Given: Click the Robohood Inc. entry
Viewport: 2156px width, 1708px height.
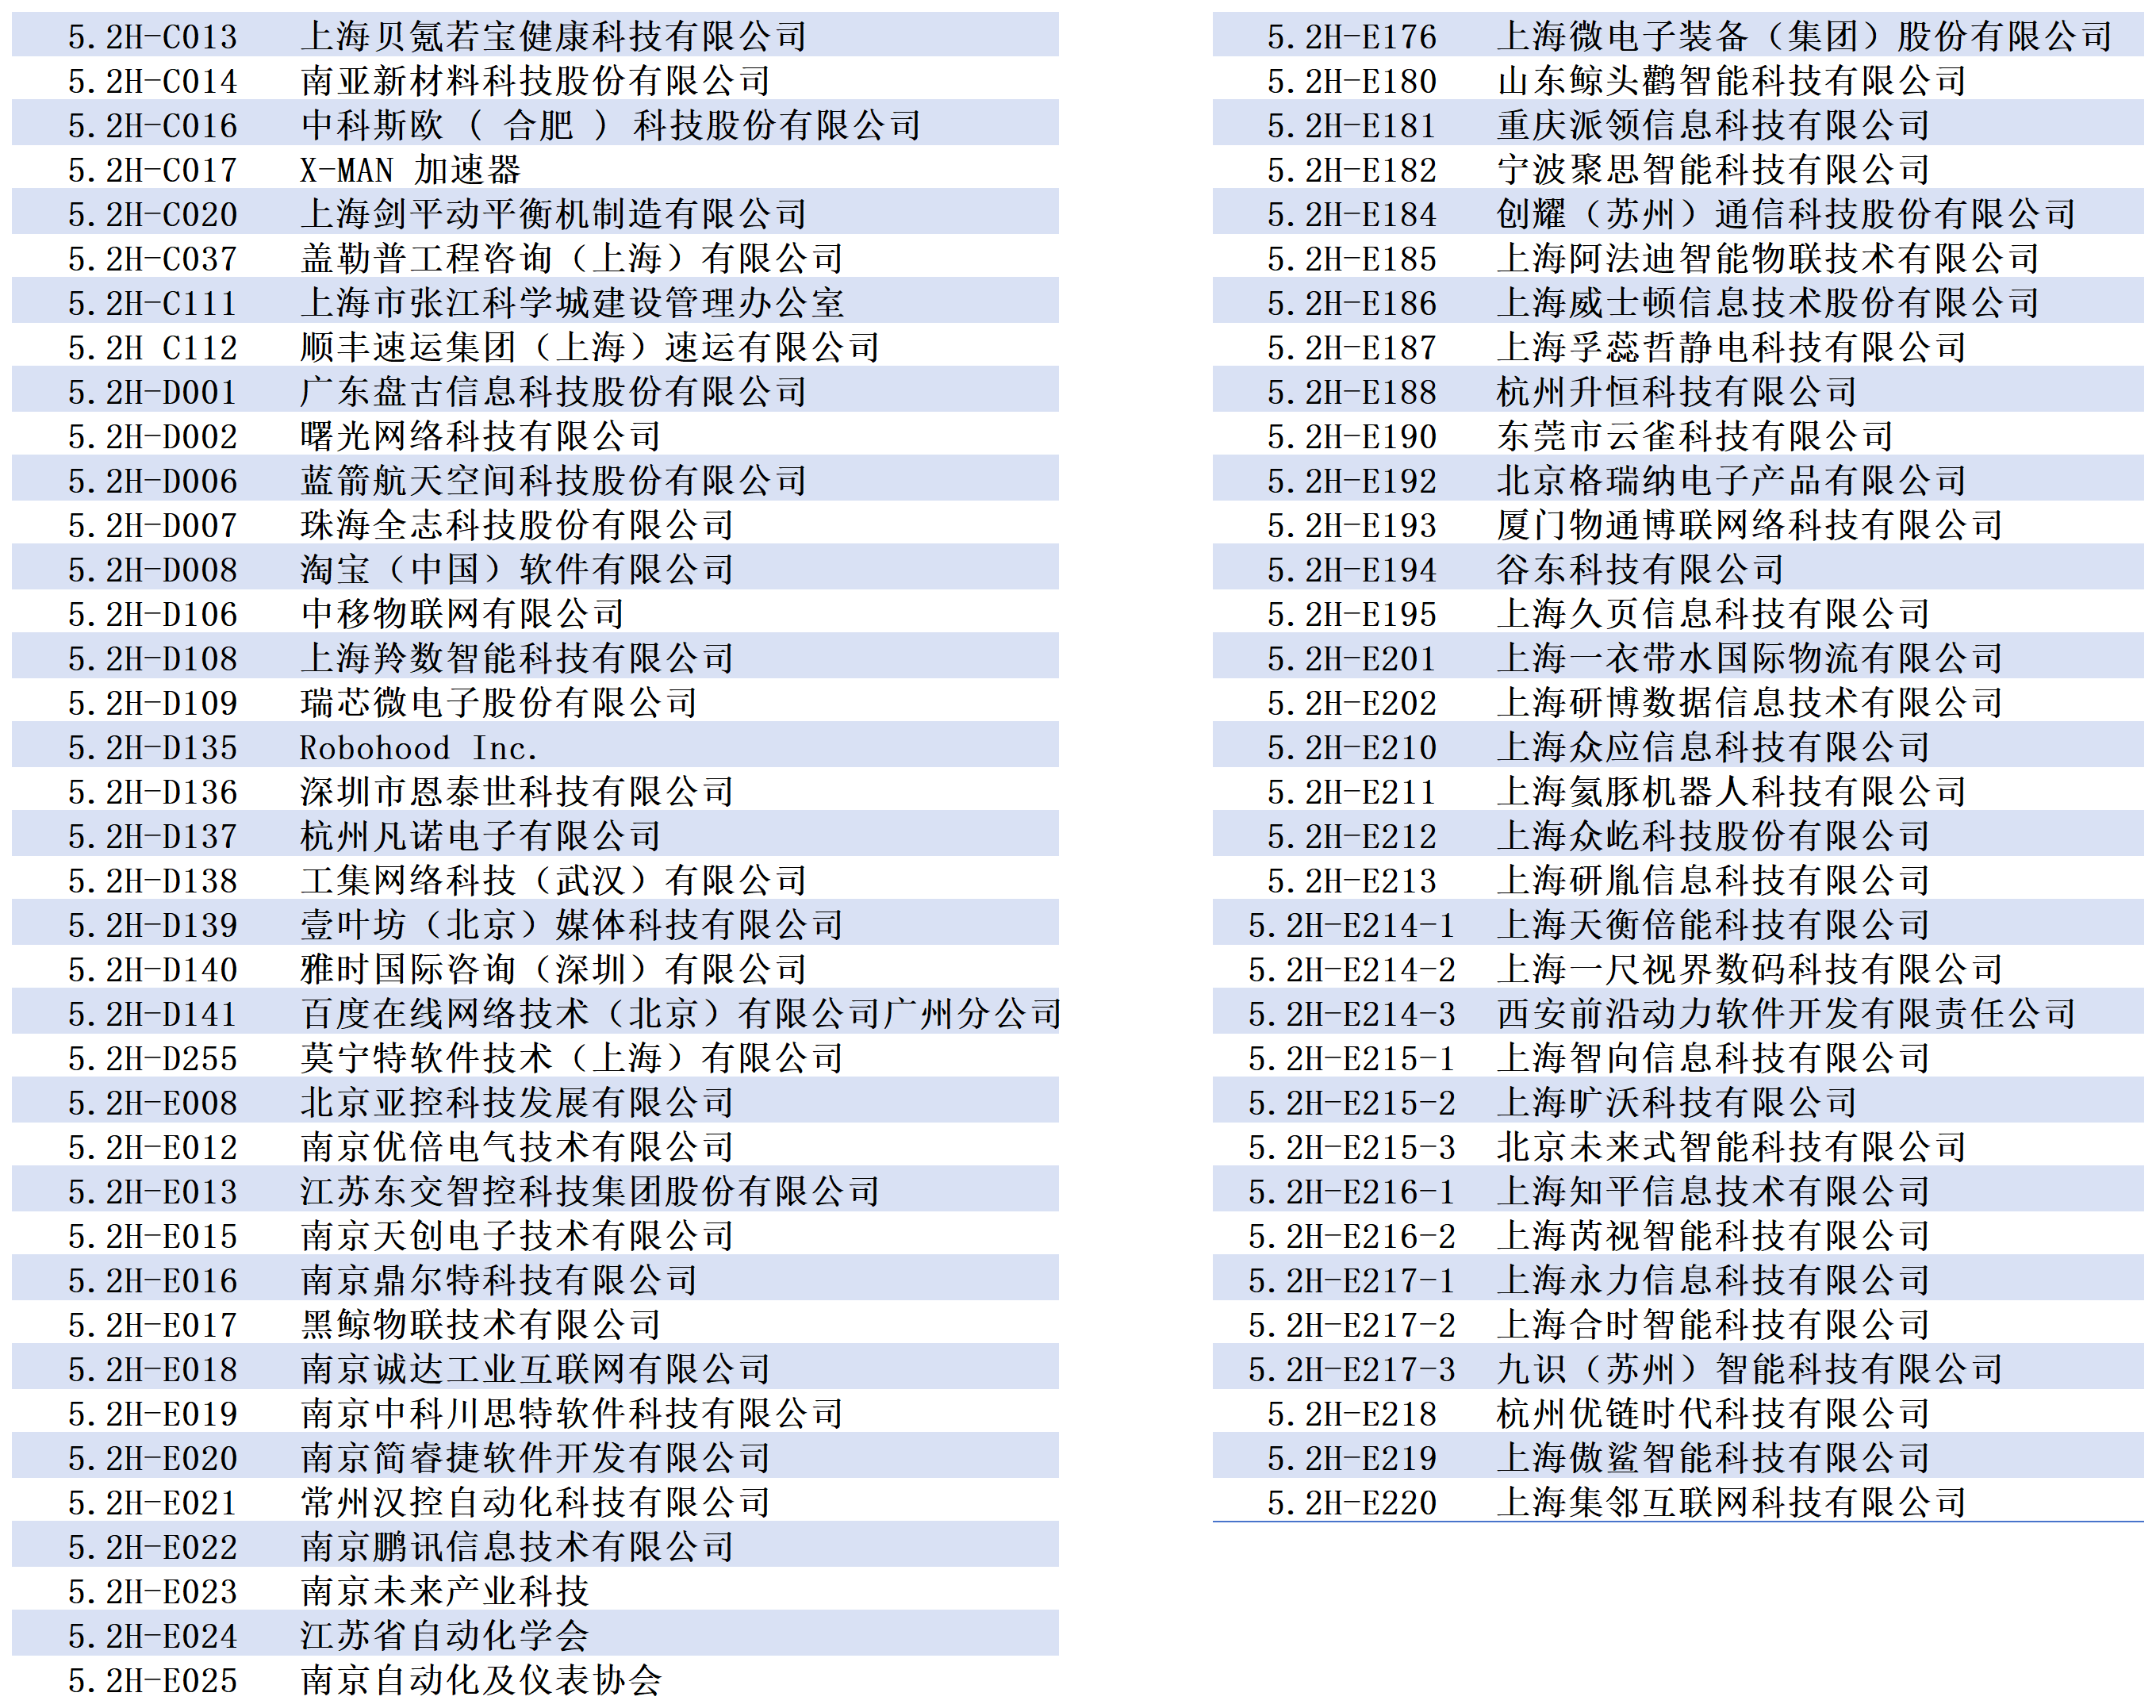Looking at the screenshot, I should click(419, 747).
